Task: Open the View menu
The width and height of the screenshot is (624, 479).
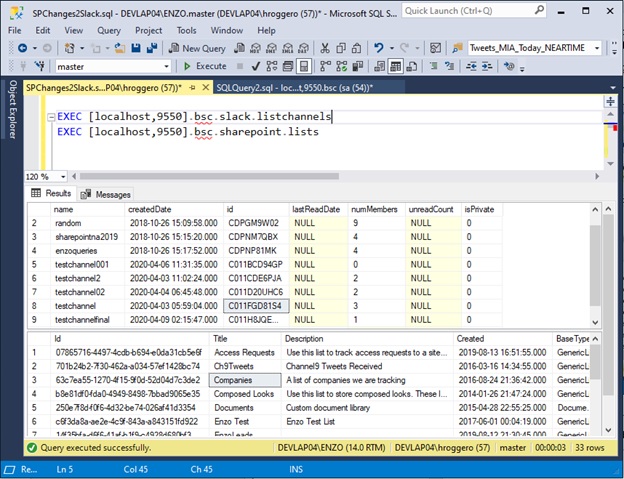Action: pos(74,30)
